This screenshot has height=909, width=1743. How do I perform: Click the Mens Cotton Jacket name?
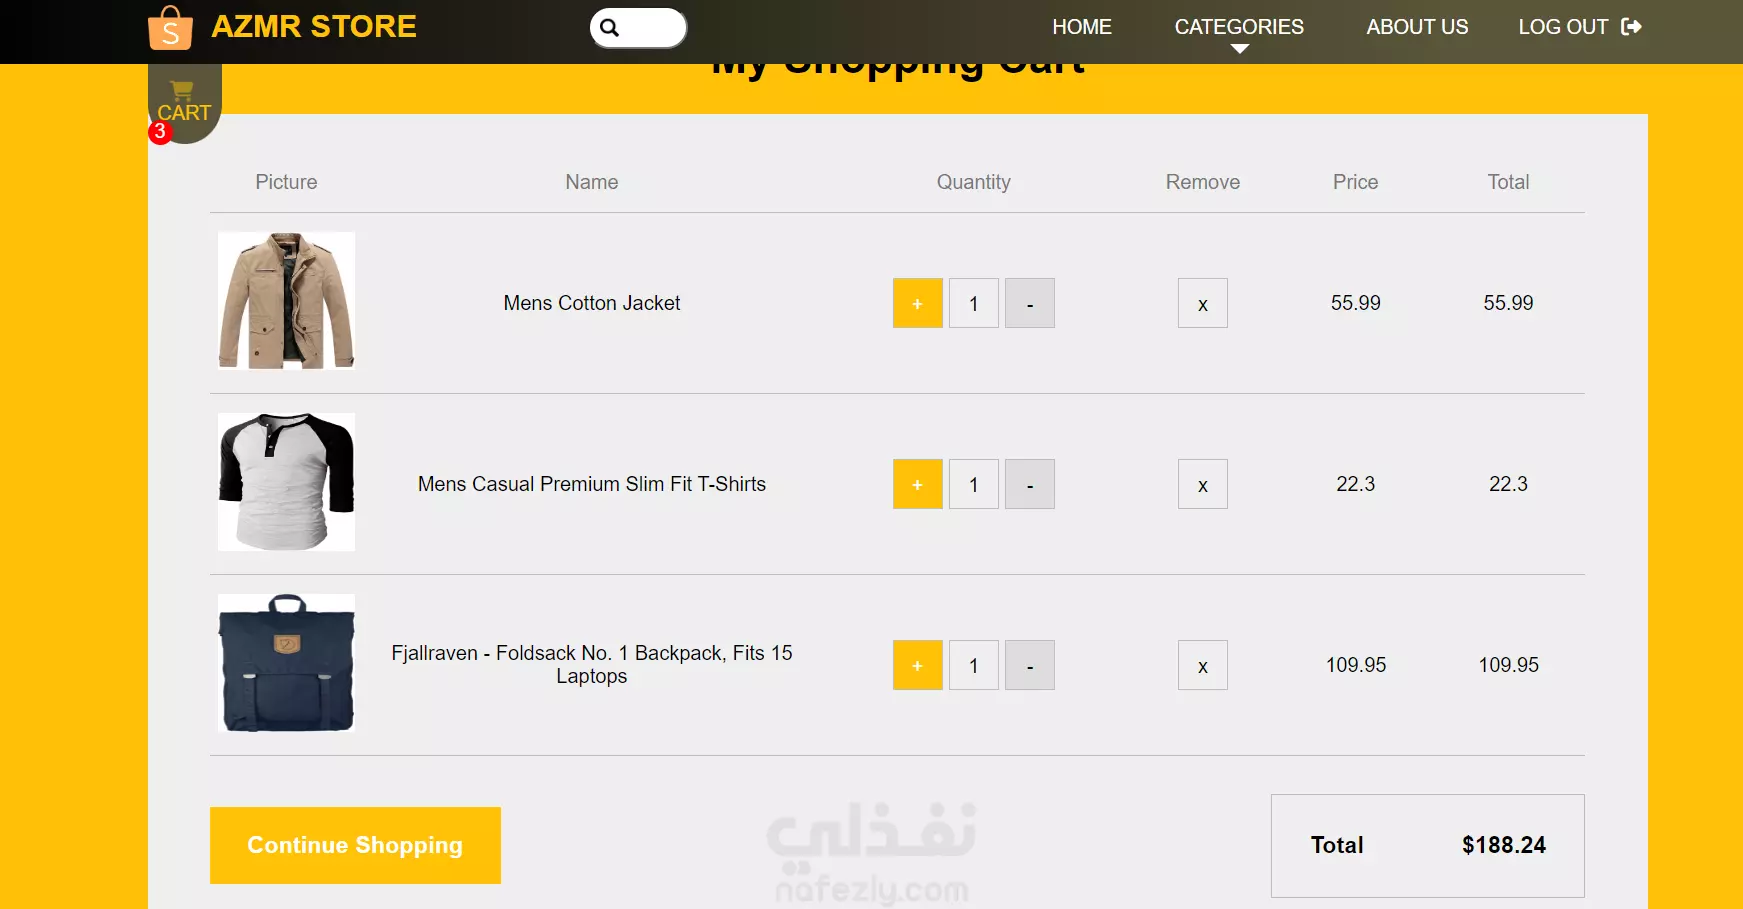coord(592,303)
